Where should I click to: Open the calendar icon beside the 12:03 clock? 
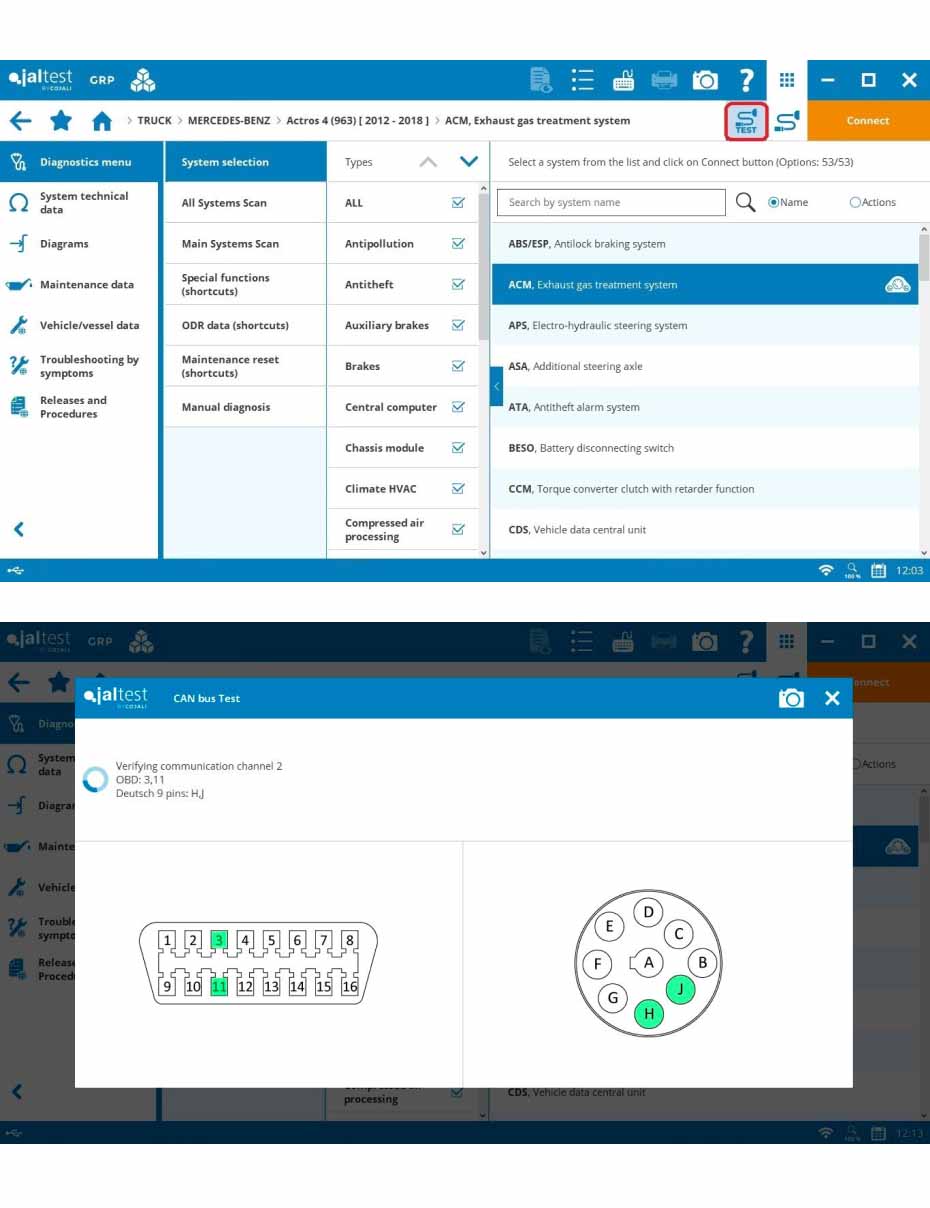tap(879, 571)
